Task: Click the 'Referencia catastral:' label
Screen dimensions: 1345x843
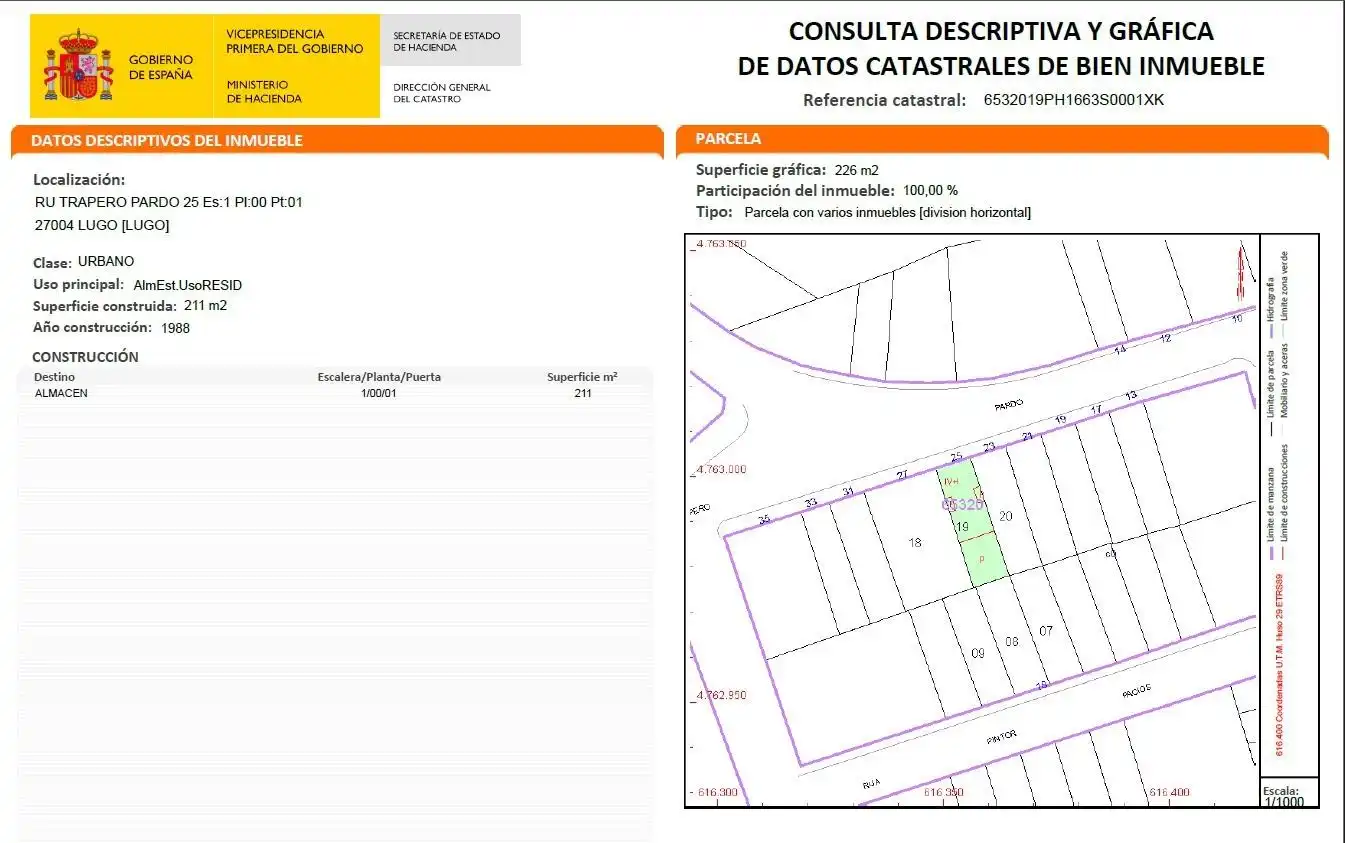Action: (885, 100)
